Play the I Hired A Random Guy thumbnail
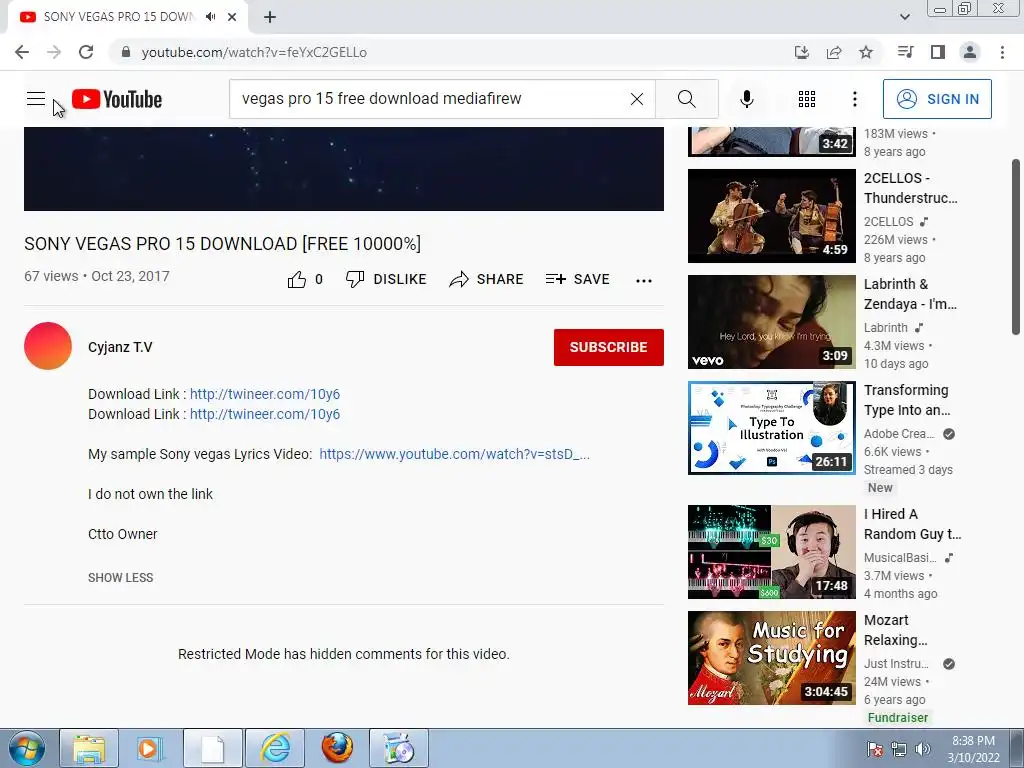 tap(772, 552)
